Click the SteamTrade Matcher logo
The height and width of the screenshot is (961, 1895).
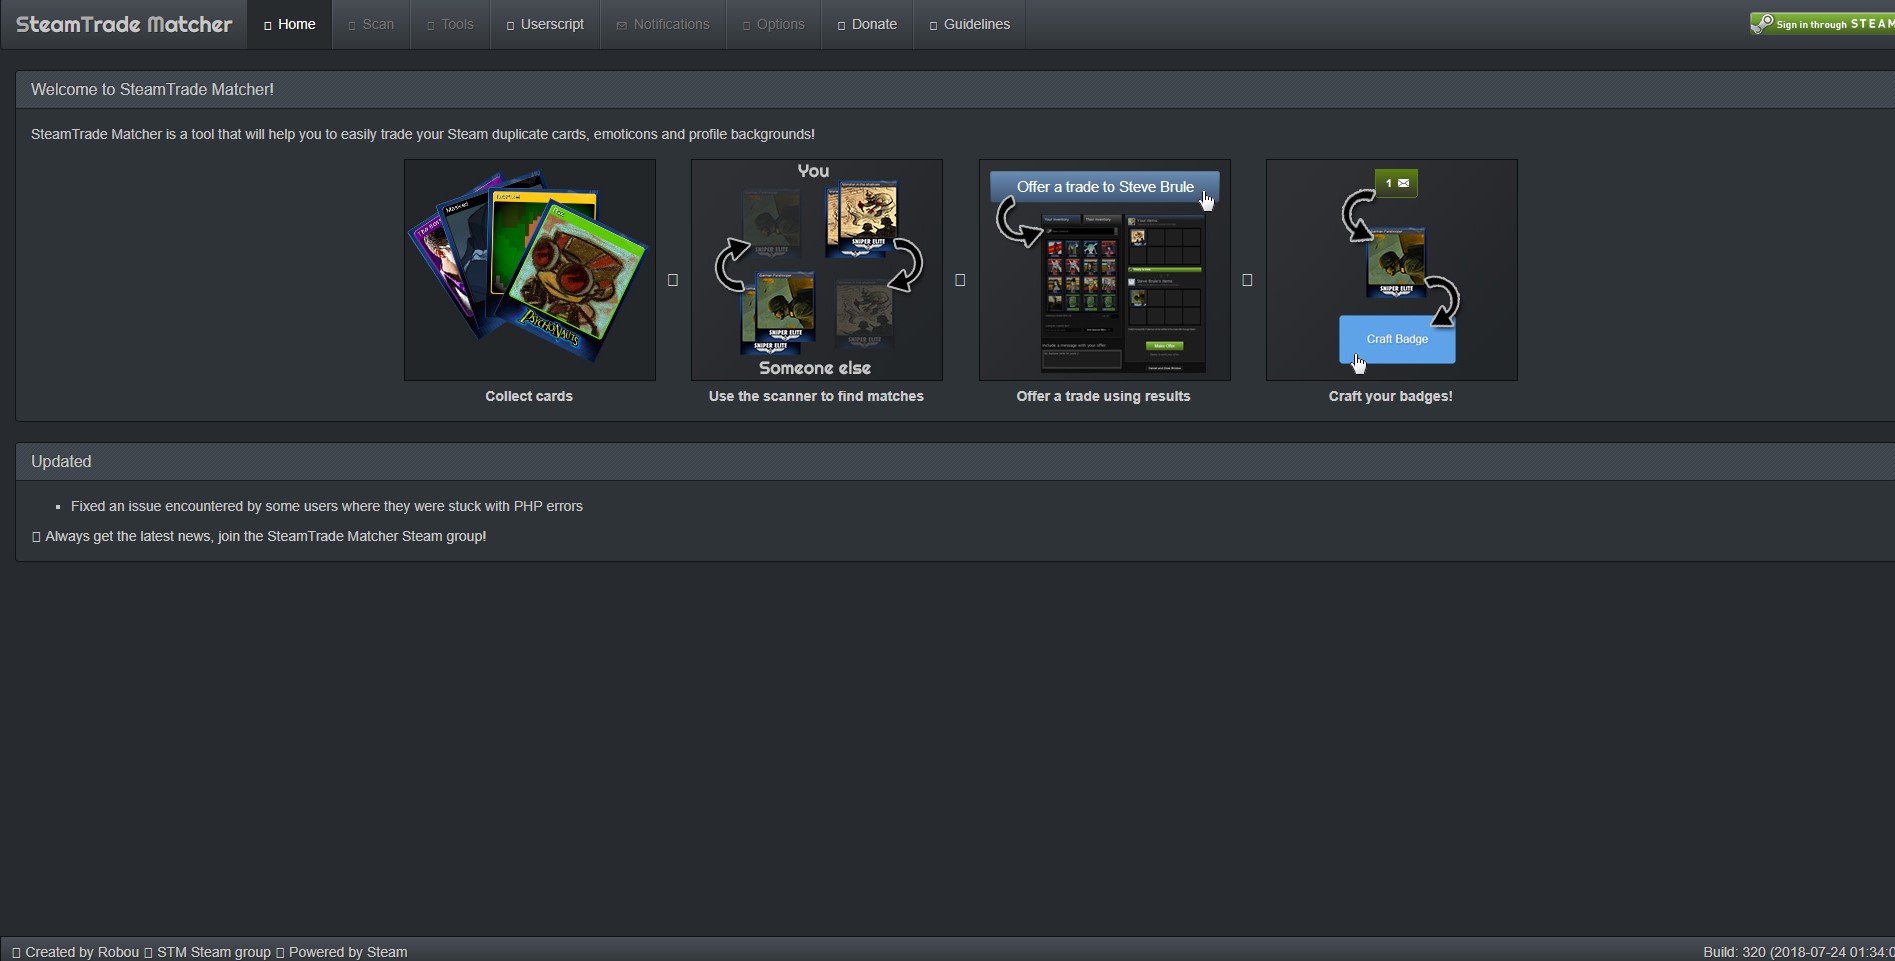coord(124,24)
